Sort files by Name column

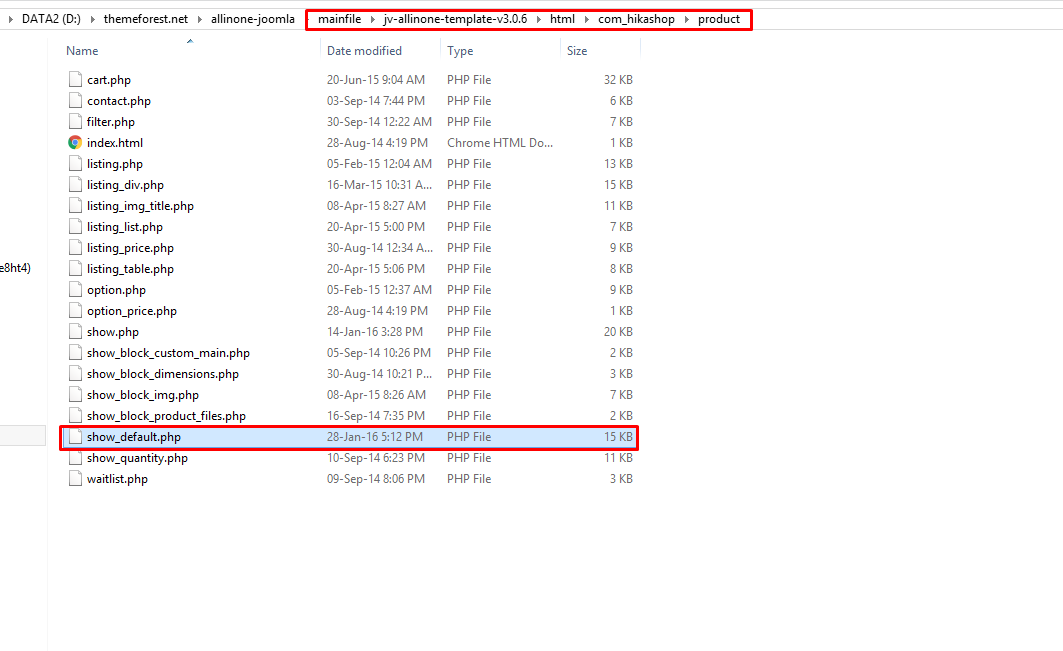click(82, 51)
